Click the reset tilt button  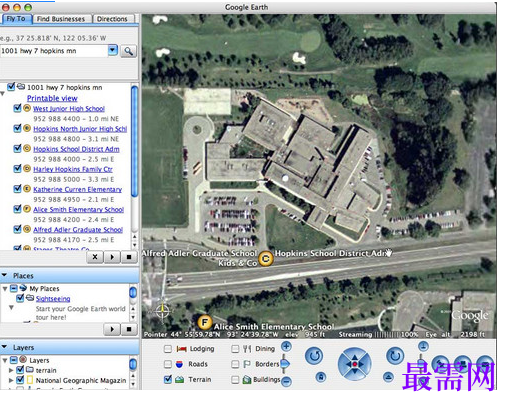(x=388, y=377)
